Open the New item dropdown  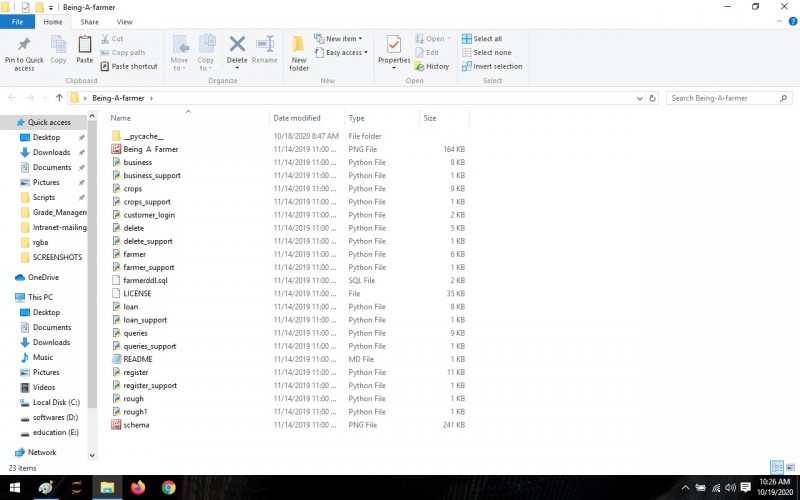point(338,39)
